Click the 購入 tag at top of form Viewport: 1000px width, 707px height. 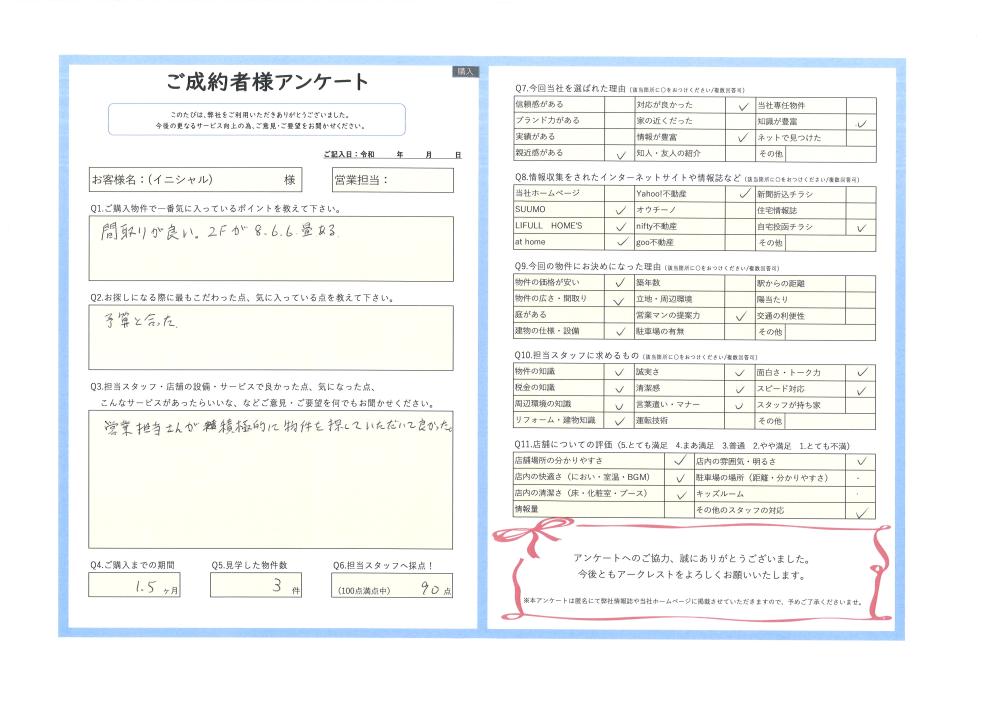[466, 72]
